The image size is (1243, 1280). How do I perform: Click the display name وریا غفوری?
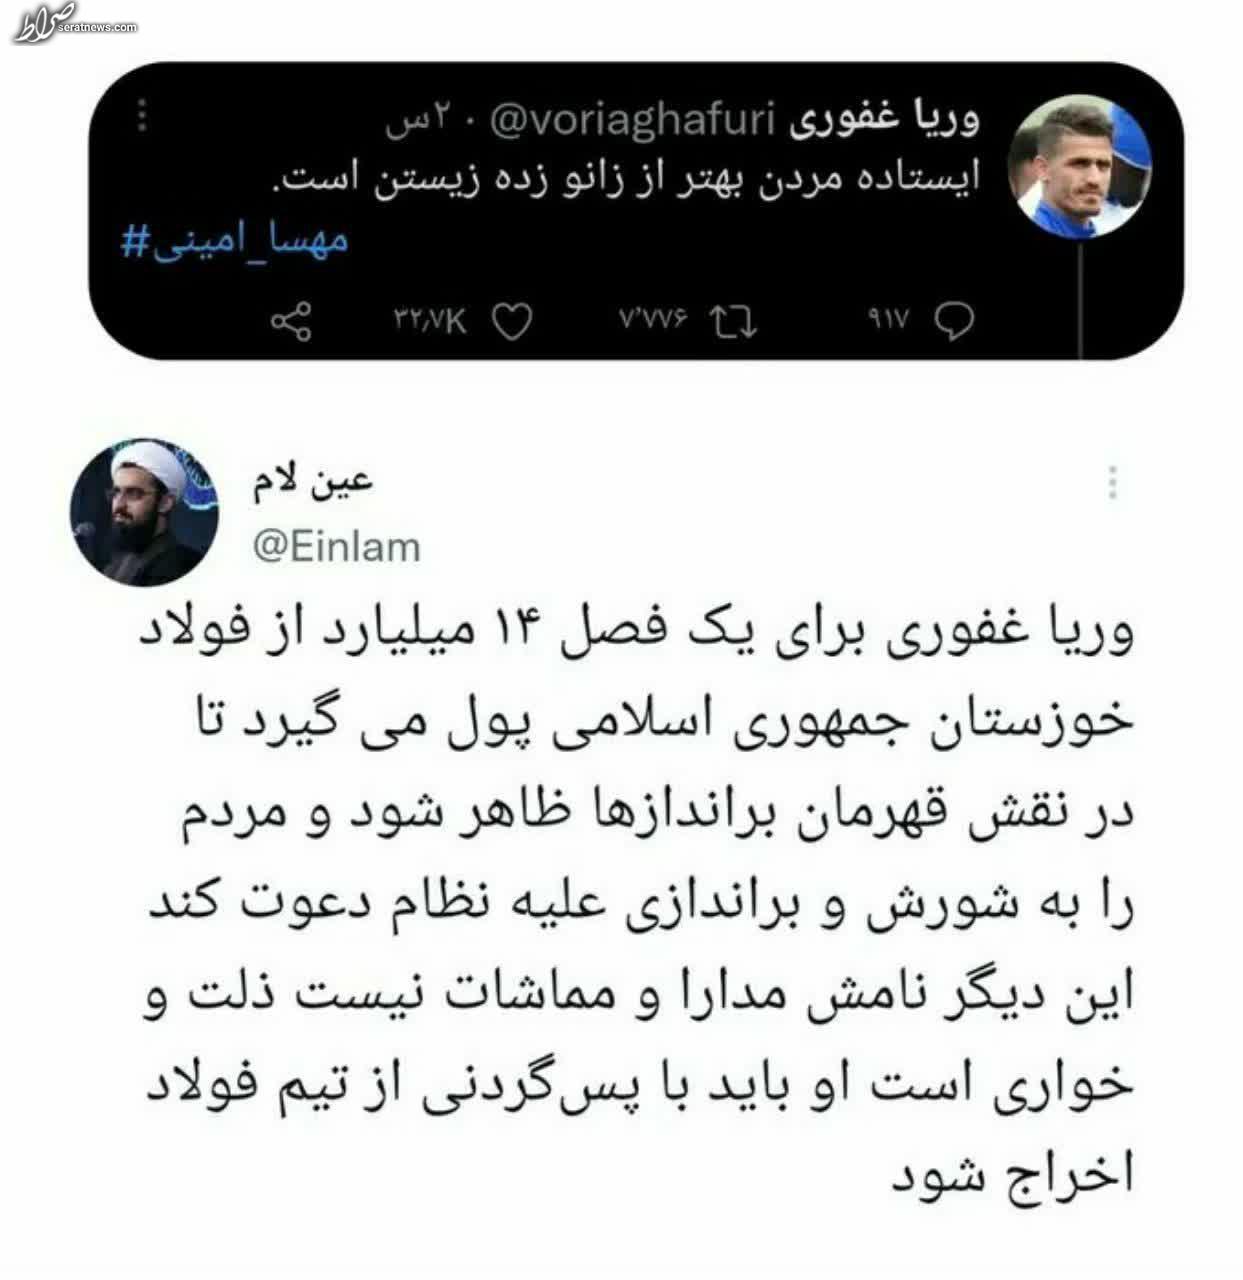pyautogui.click(x=884, y=120)
